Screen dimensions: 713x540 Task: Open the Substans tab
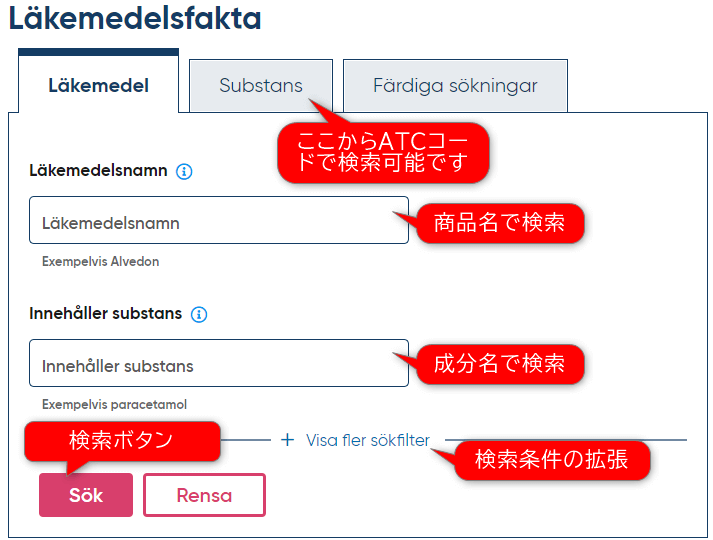pos(260,85)
